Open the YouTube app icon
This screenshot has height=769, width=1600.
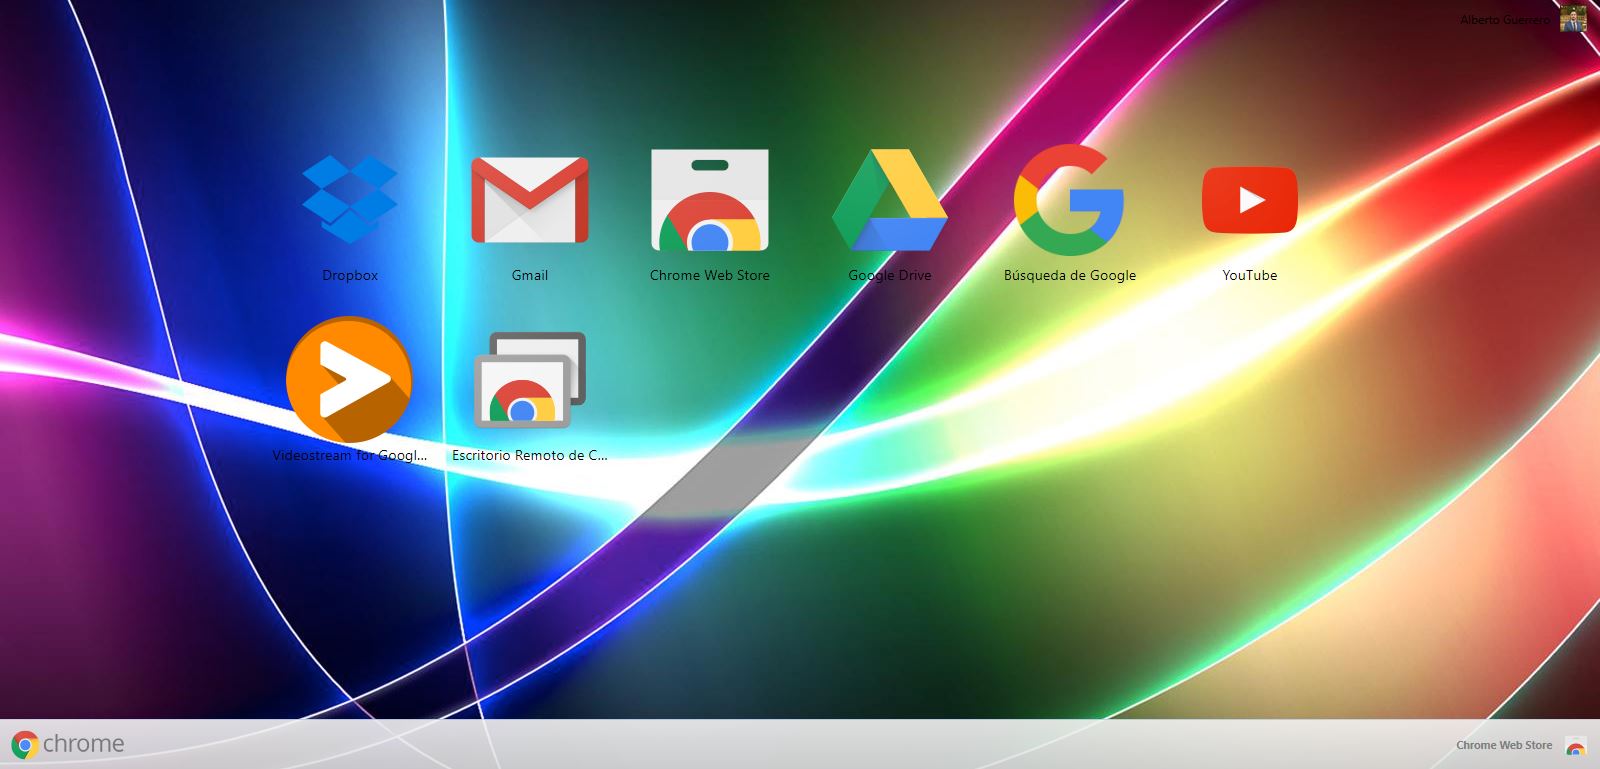[x=1250, y=200]
